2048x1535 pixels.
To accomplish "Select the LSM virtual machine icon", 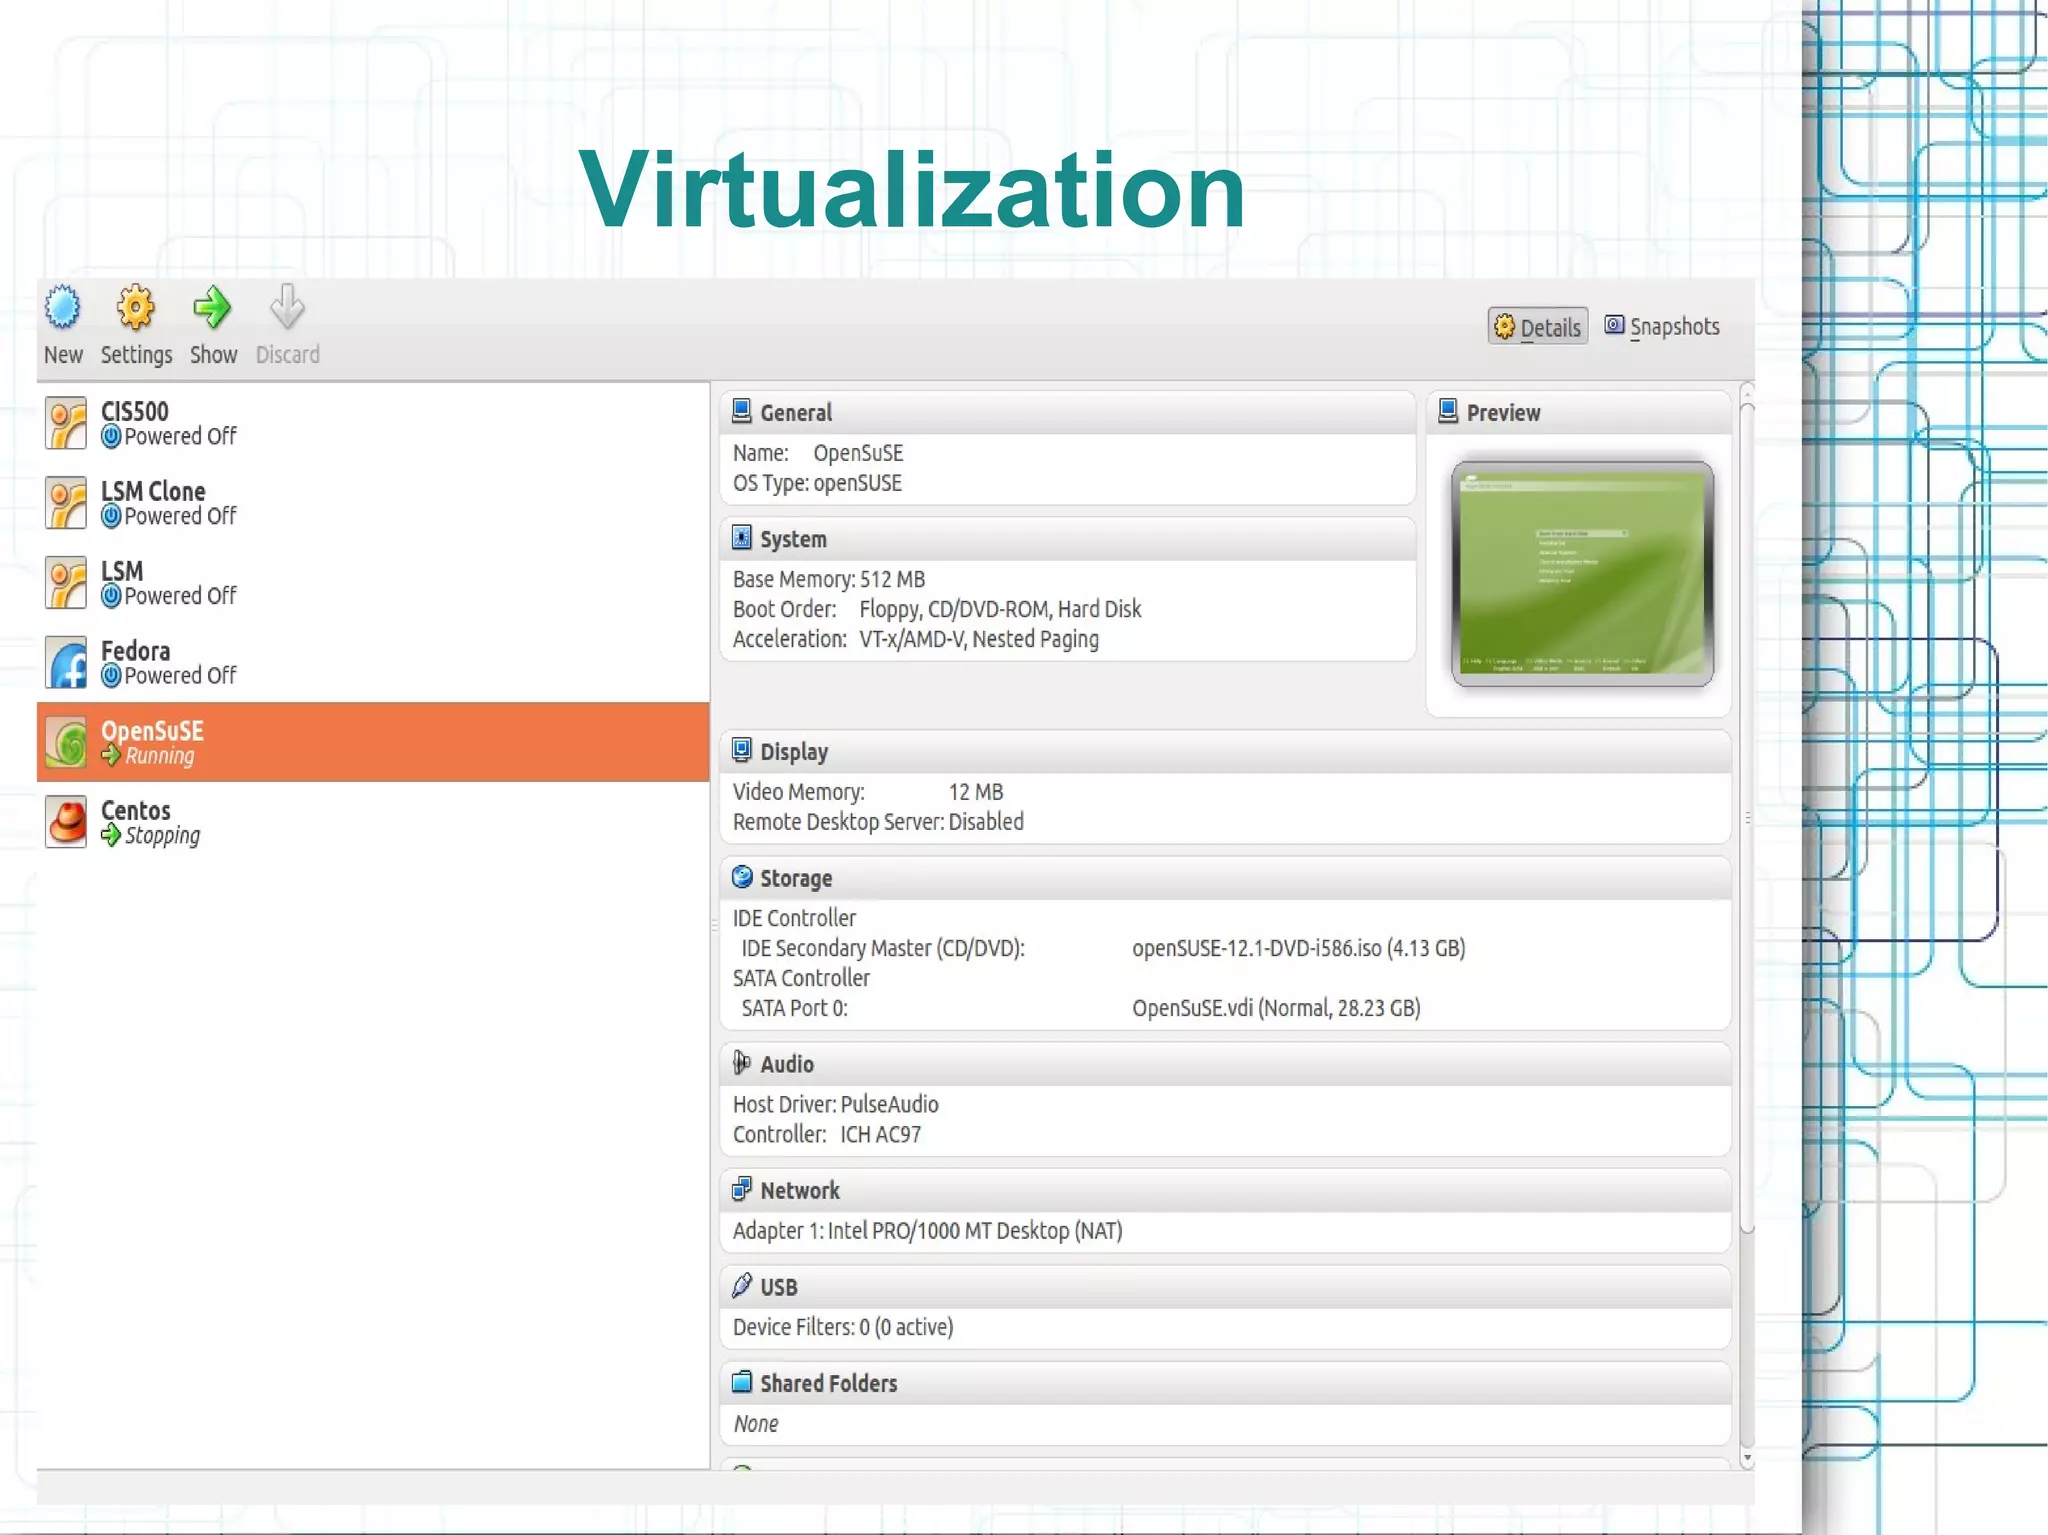I will [66, 583].
